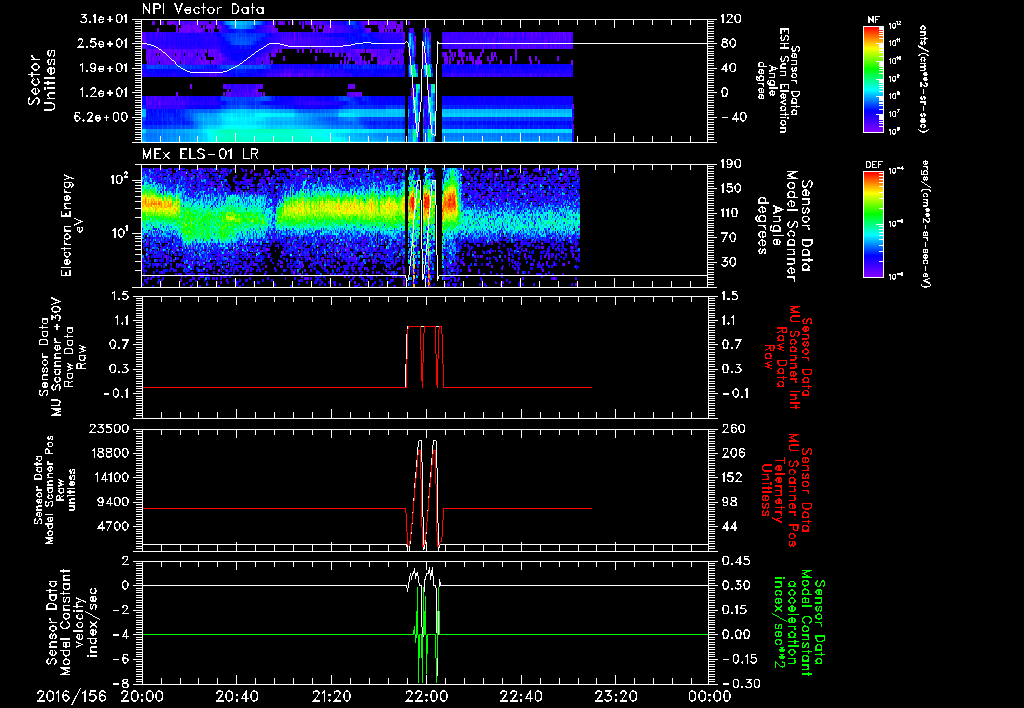1024x708 pixels.
Task: Click the 120 tick on Sun Elevation axis
Action: pos(730,19)
